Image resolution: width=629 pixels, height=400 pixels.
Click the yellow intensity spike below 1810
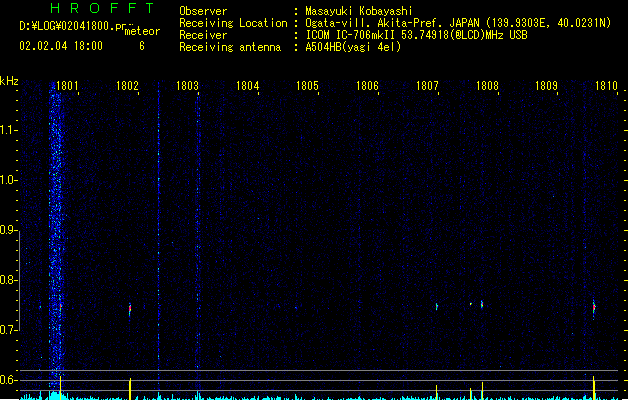(x=594, y=387)
